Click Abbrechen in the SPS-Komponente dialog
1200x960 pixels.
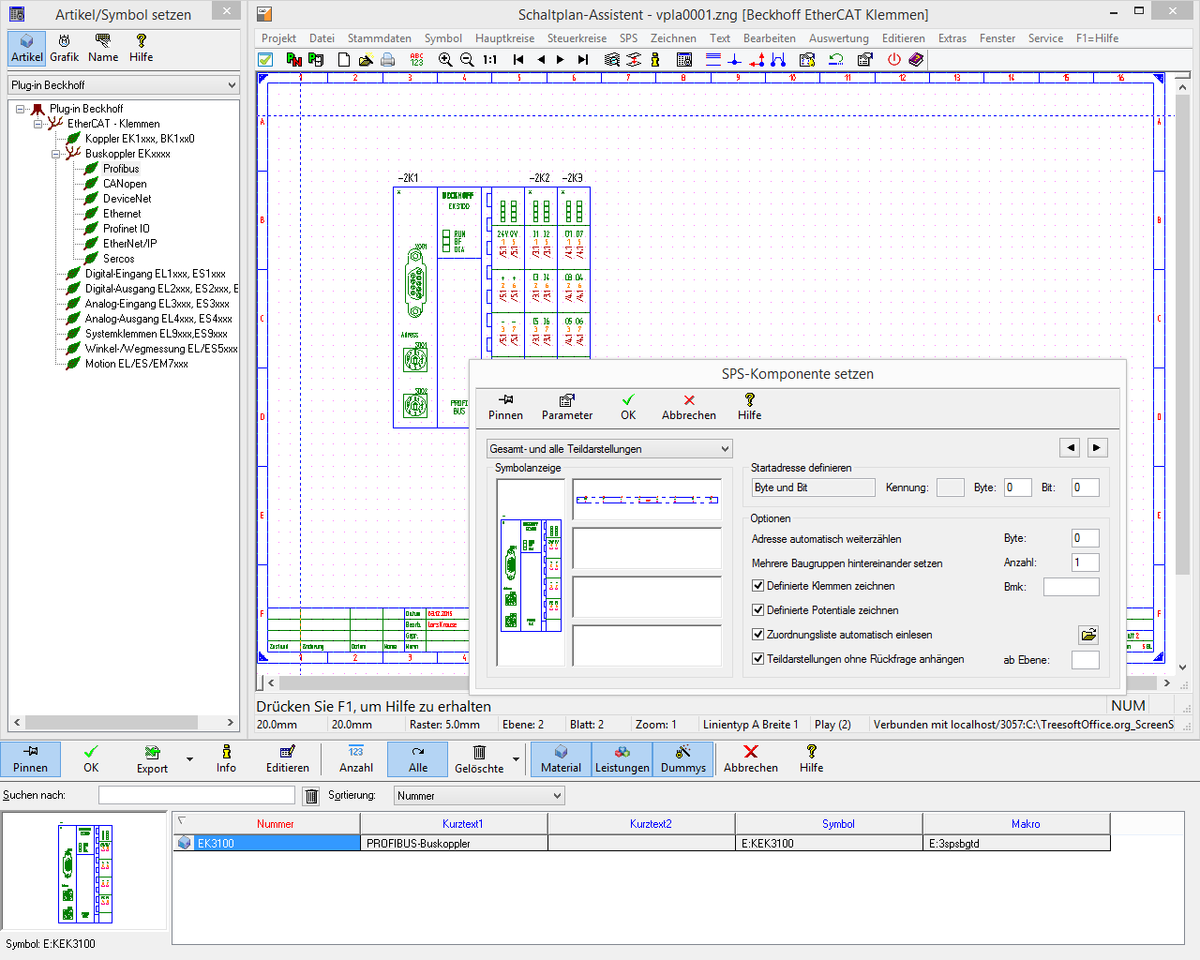(688, 405)
